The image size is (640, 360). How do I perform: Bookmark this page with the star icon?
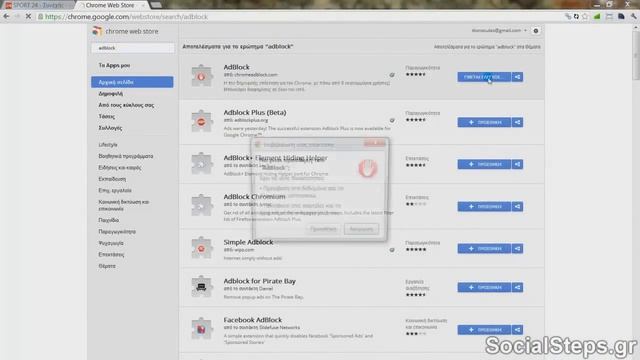585,16
